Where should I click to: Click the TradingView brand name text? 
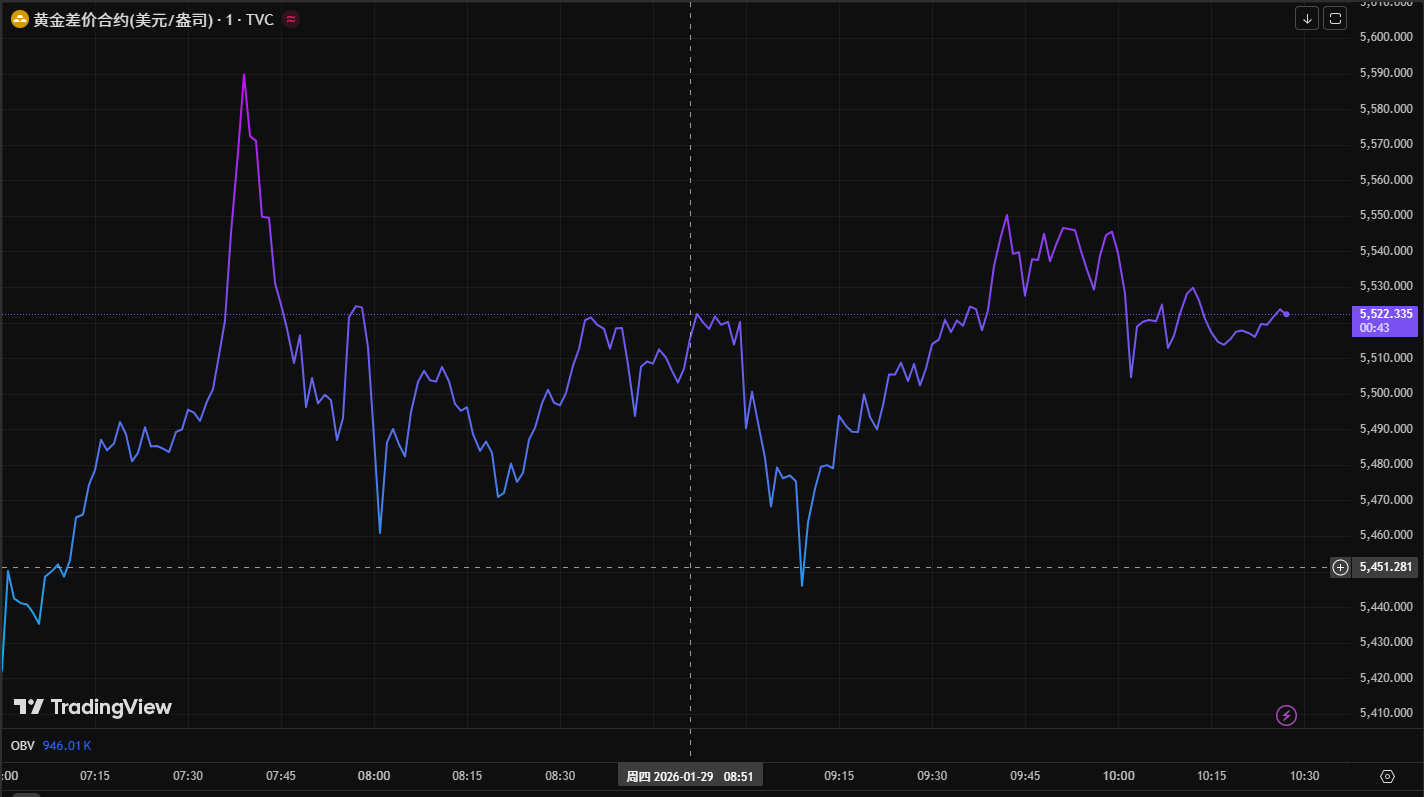(x=113, y=706)
